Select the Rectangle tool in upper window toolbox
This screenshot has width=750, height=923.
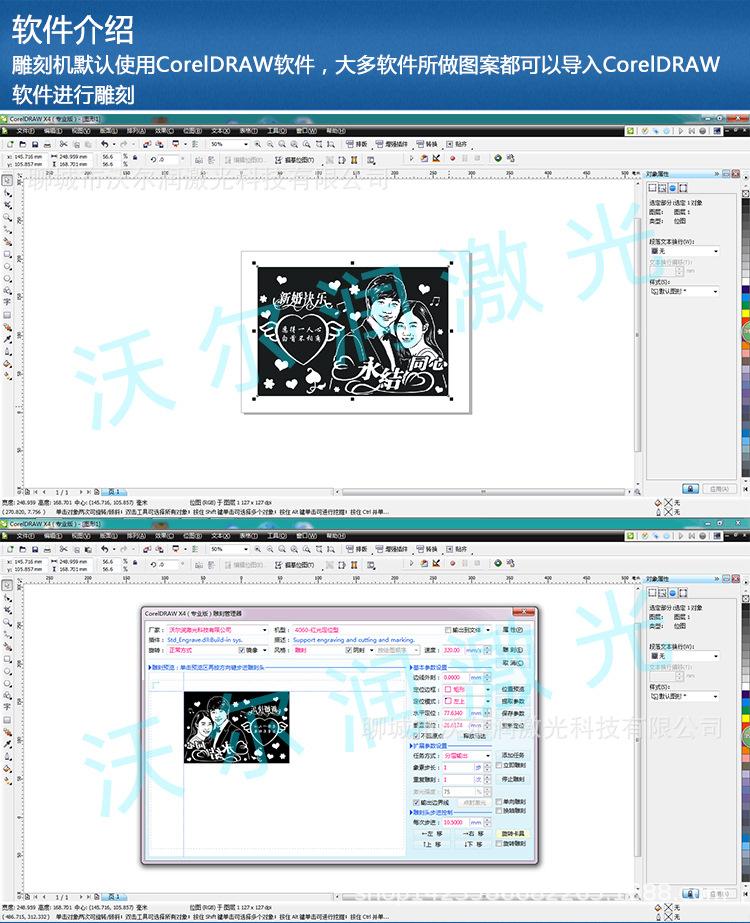tap(8, 254)
